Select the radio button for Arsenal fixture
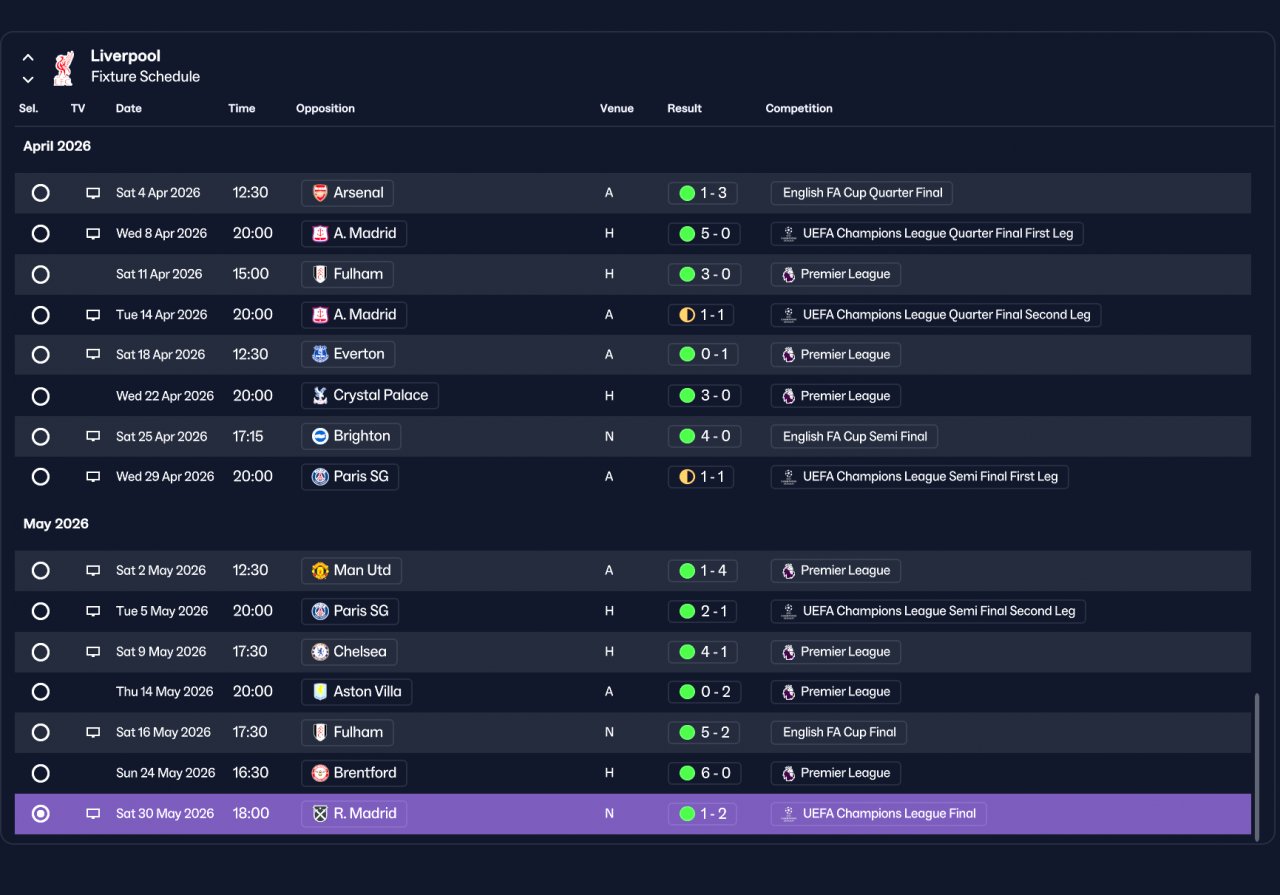 (40, 193)
